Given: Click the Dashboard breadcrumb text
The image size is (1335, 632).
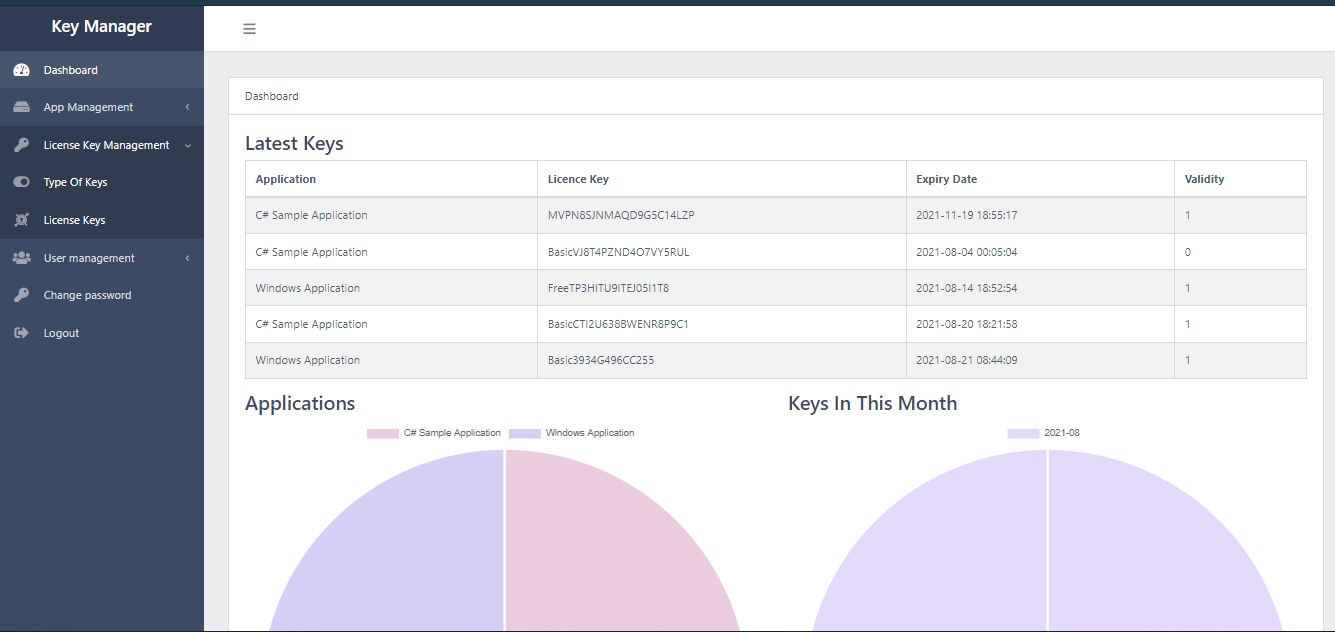Looking at the screenshot, I should point(272,96).
